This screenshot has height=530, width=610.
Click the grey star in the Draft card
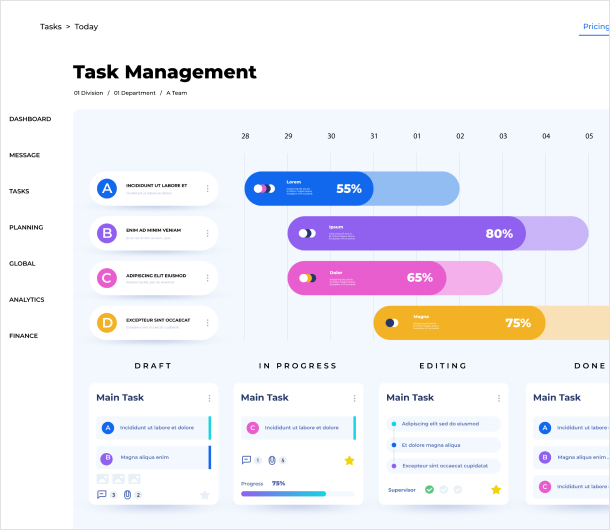point(205,494)
